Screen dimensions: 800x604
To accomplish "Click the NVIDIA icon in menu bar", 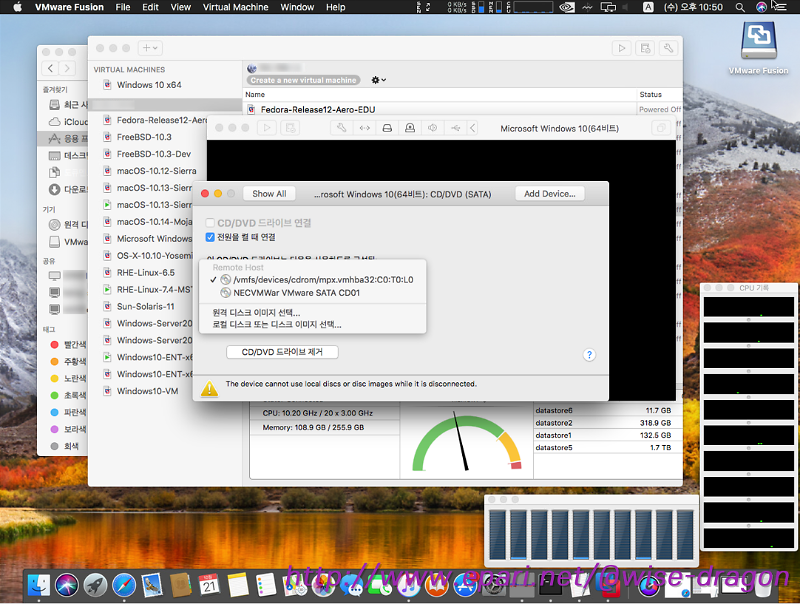I will coord(566,7).
